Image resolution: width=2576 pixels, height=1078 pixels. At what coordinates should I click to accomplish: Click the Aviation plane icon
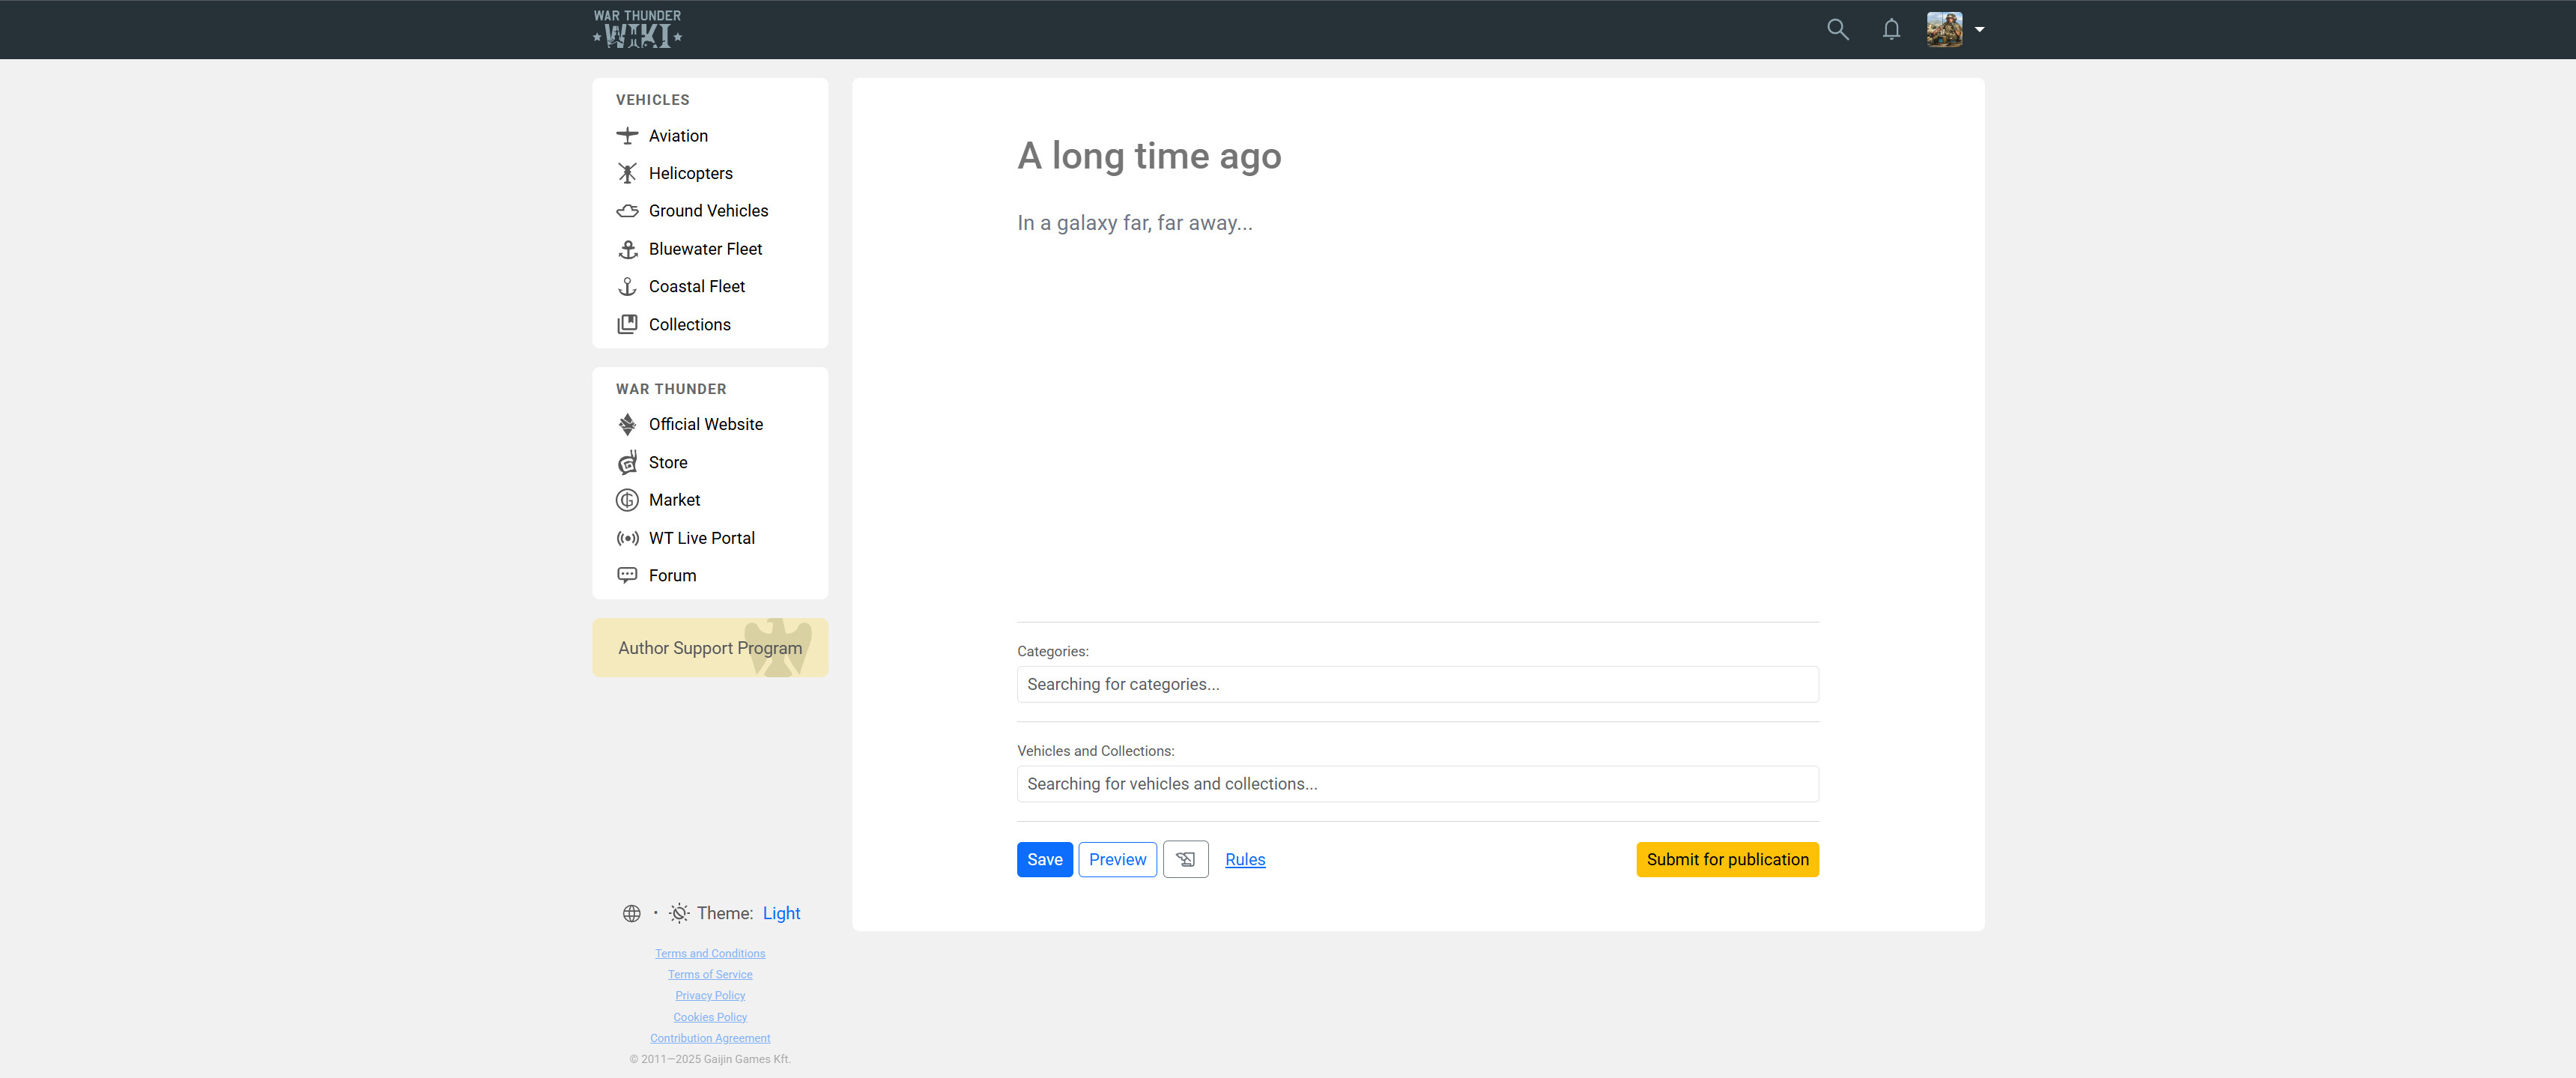tap(627, 136)
